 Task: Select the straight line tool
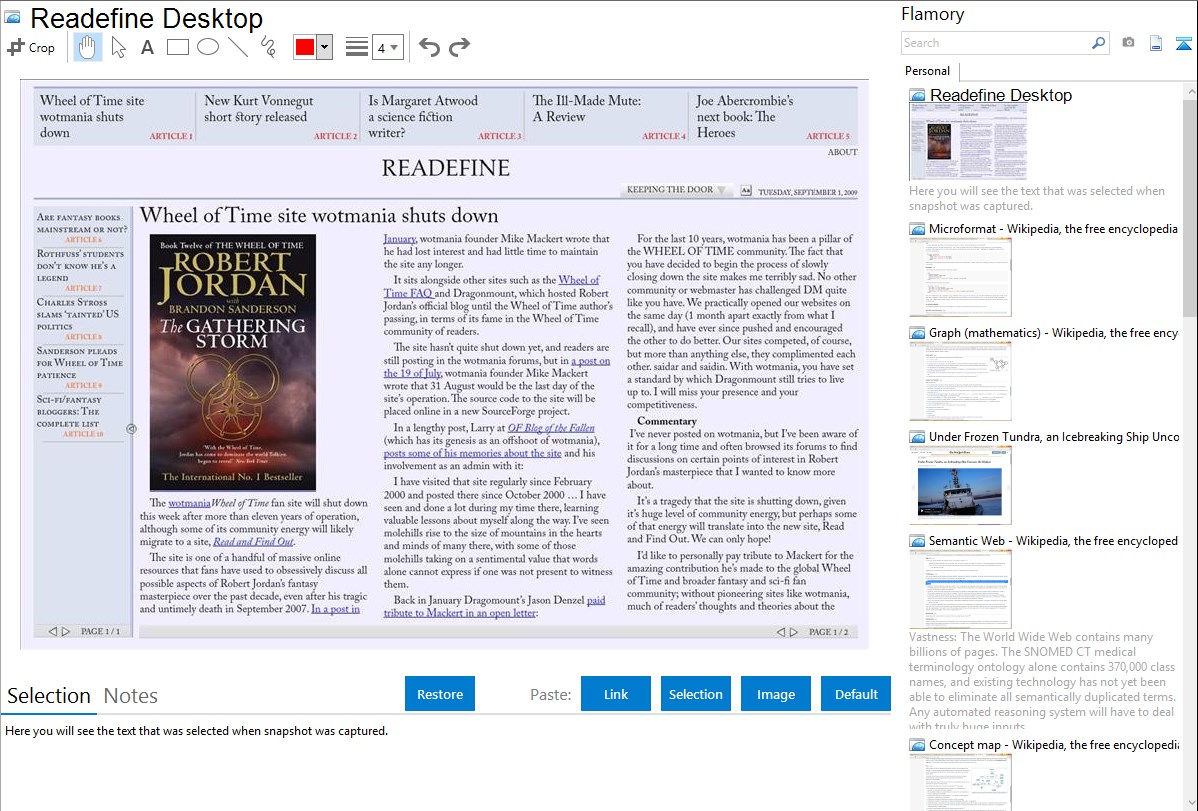238,47
